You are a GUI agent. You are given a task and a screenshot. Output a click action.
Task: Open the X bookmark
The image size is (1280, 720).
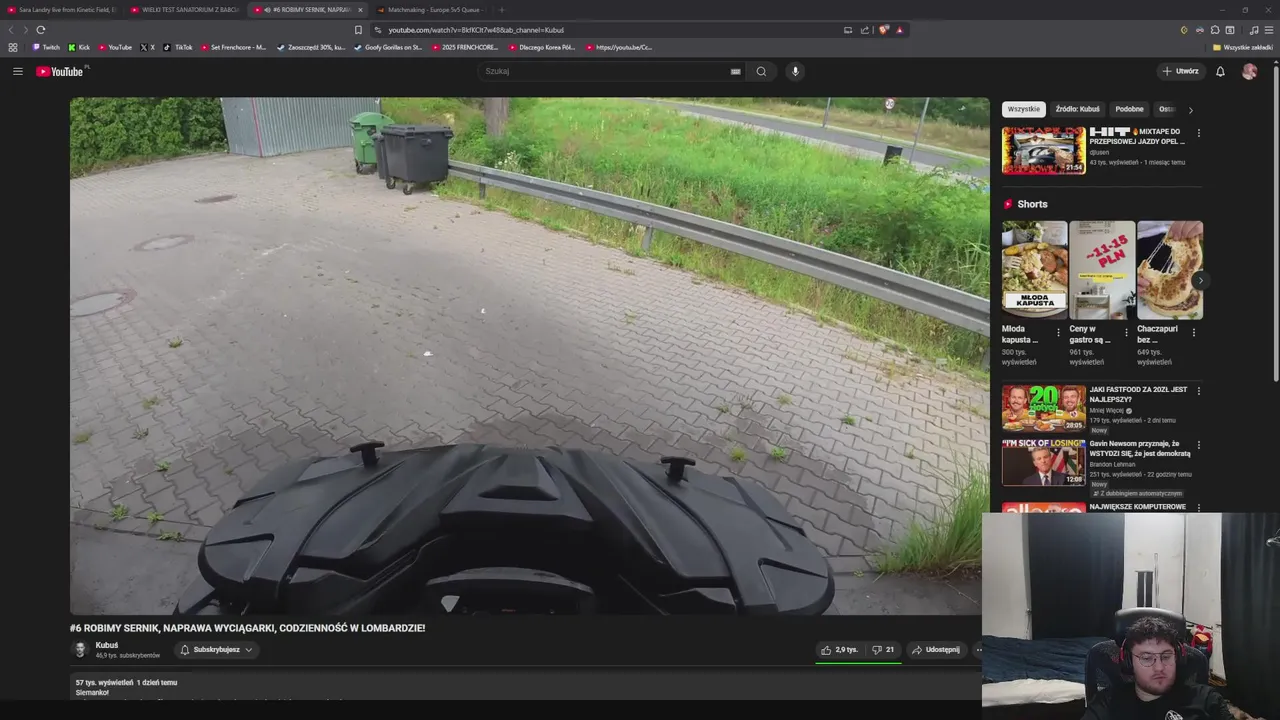pyautogui.click(x=148, y=47)
